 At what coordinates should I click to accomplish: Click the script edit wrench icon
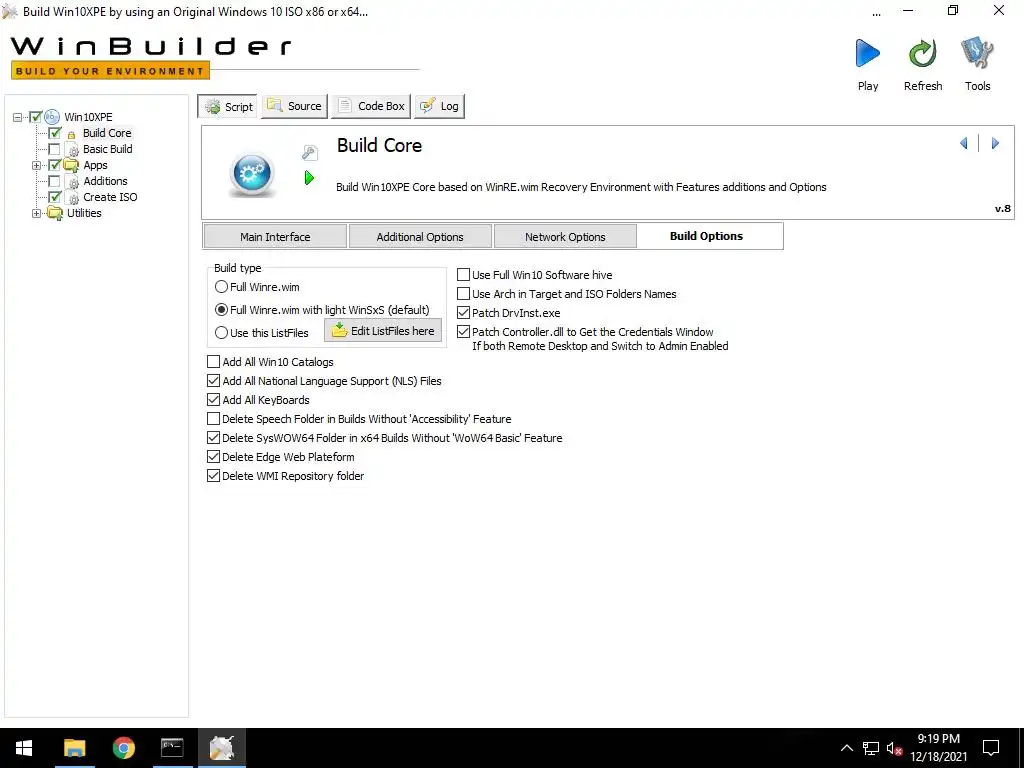point(310,152)
